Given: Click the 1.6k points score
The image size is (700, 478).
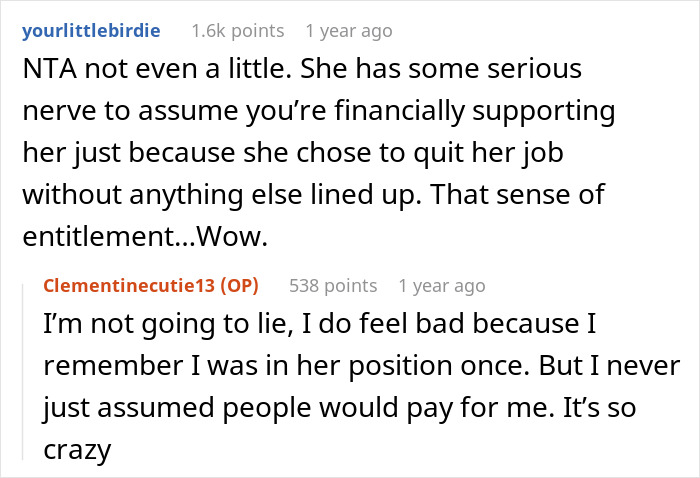Looking at the screenshot, I should pyautogui.click(x=238, y=31).
